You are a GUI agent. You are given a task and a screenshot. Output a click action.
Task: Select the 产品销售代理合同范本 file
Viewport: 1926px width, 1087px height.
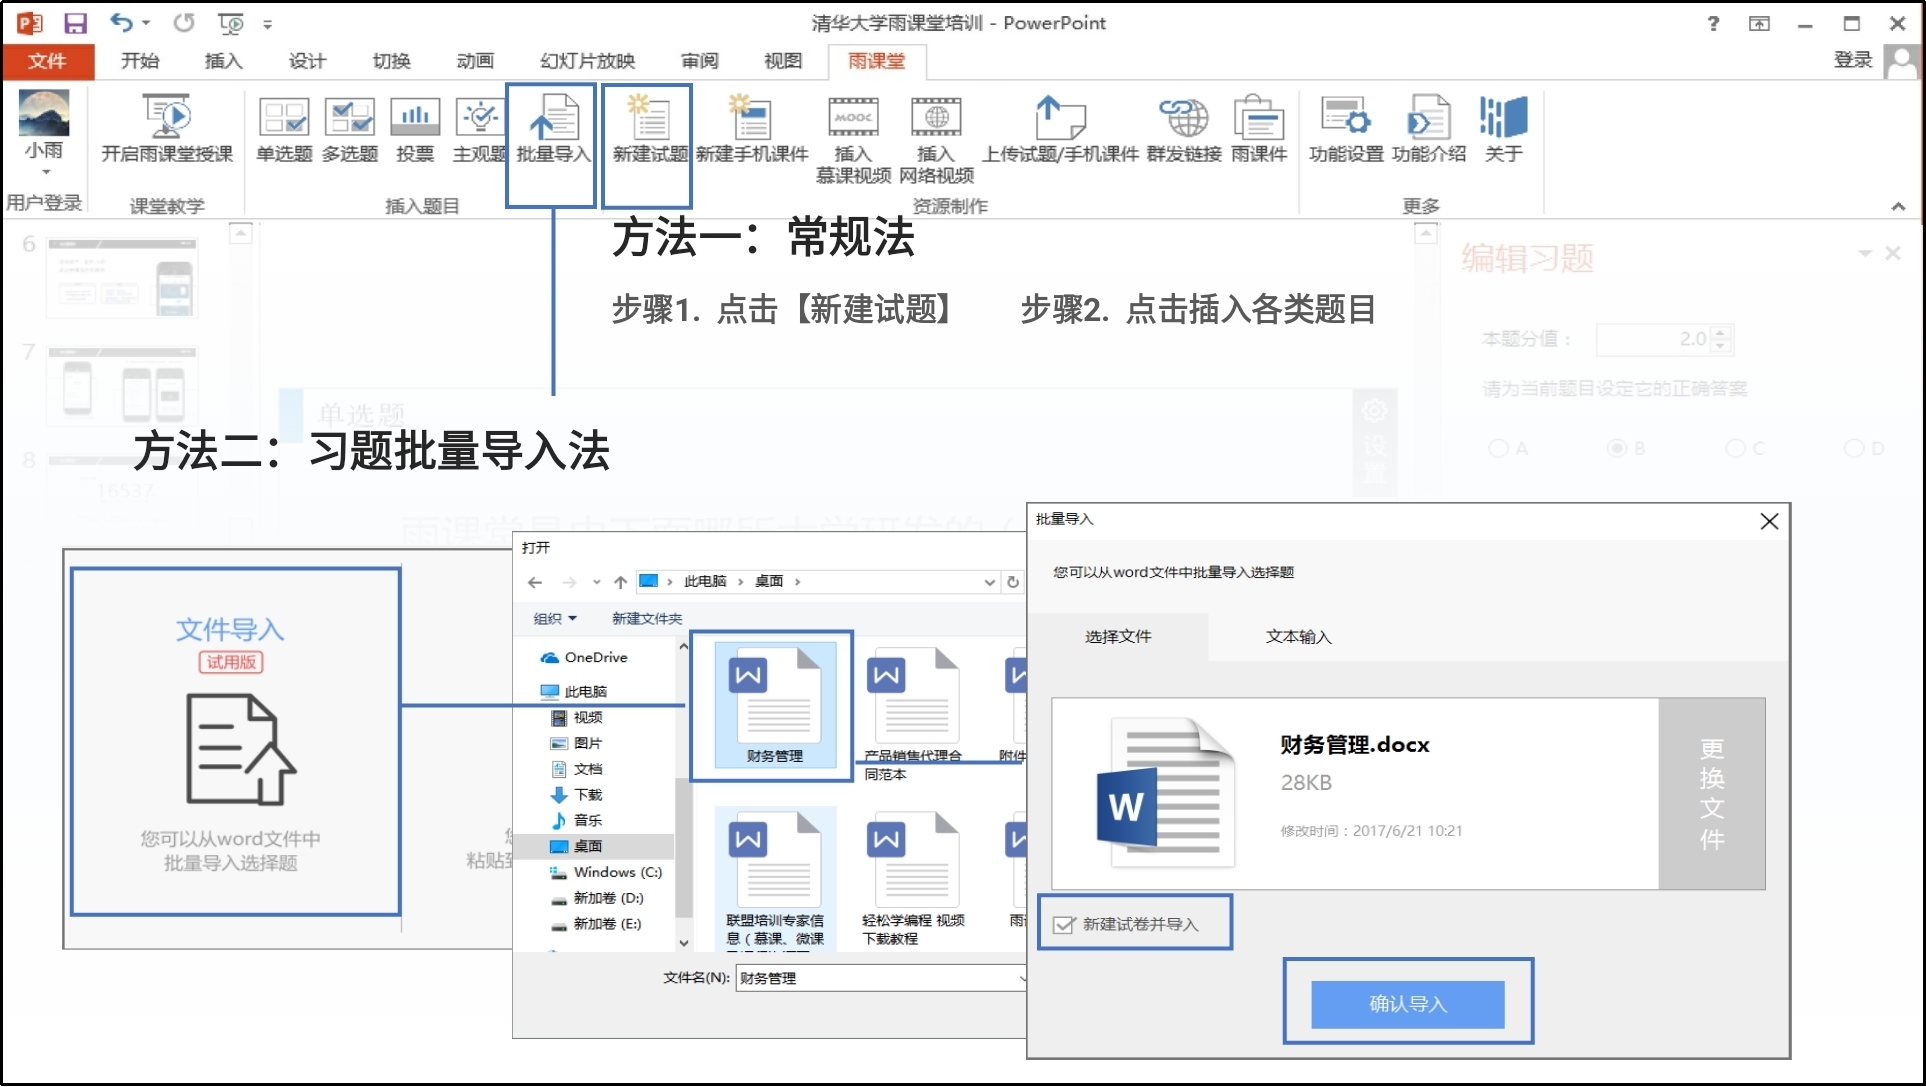[913, 713]
